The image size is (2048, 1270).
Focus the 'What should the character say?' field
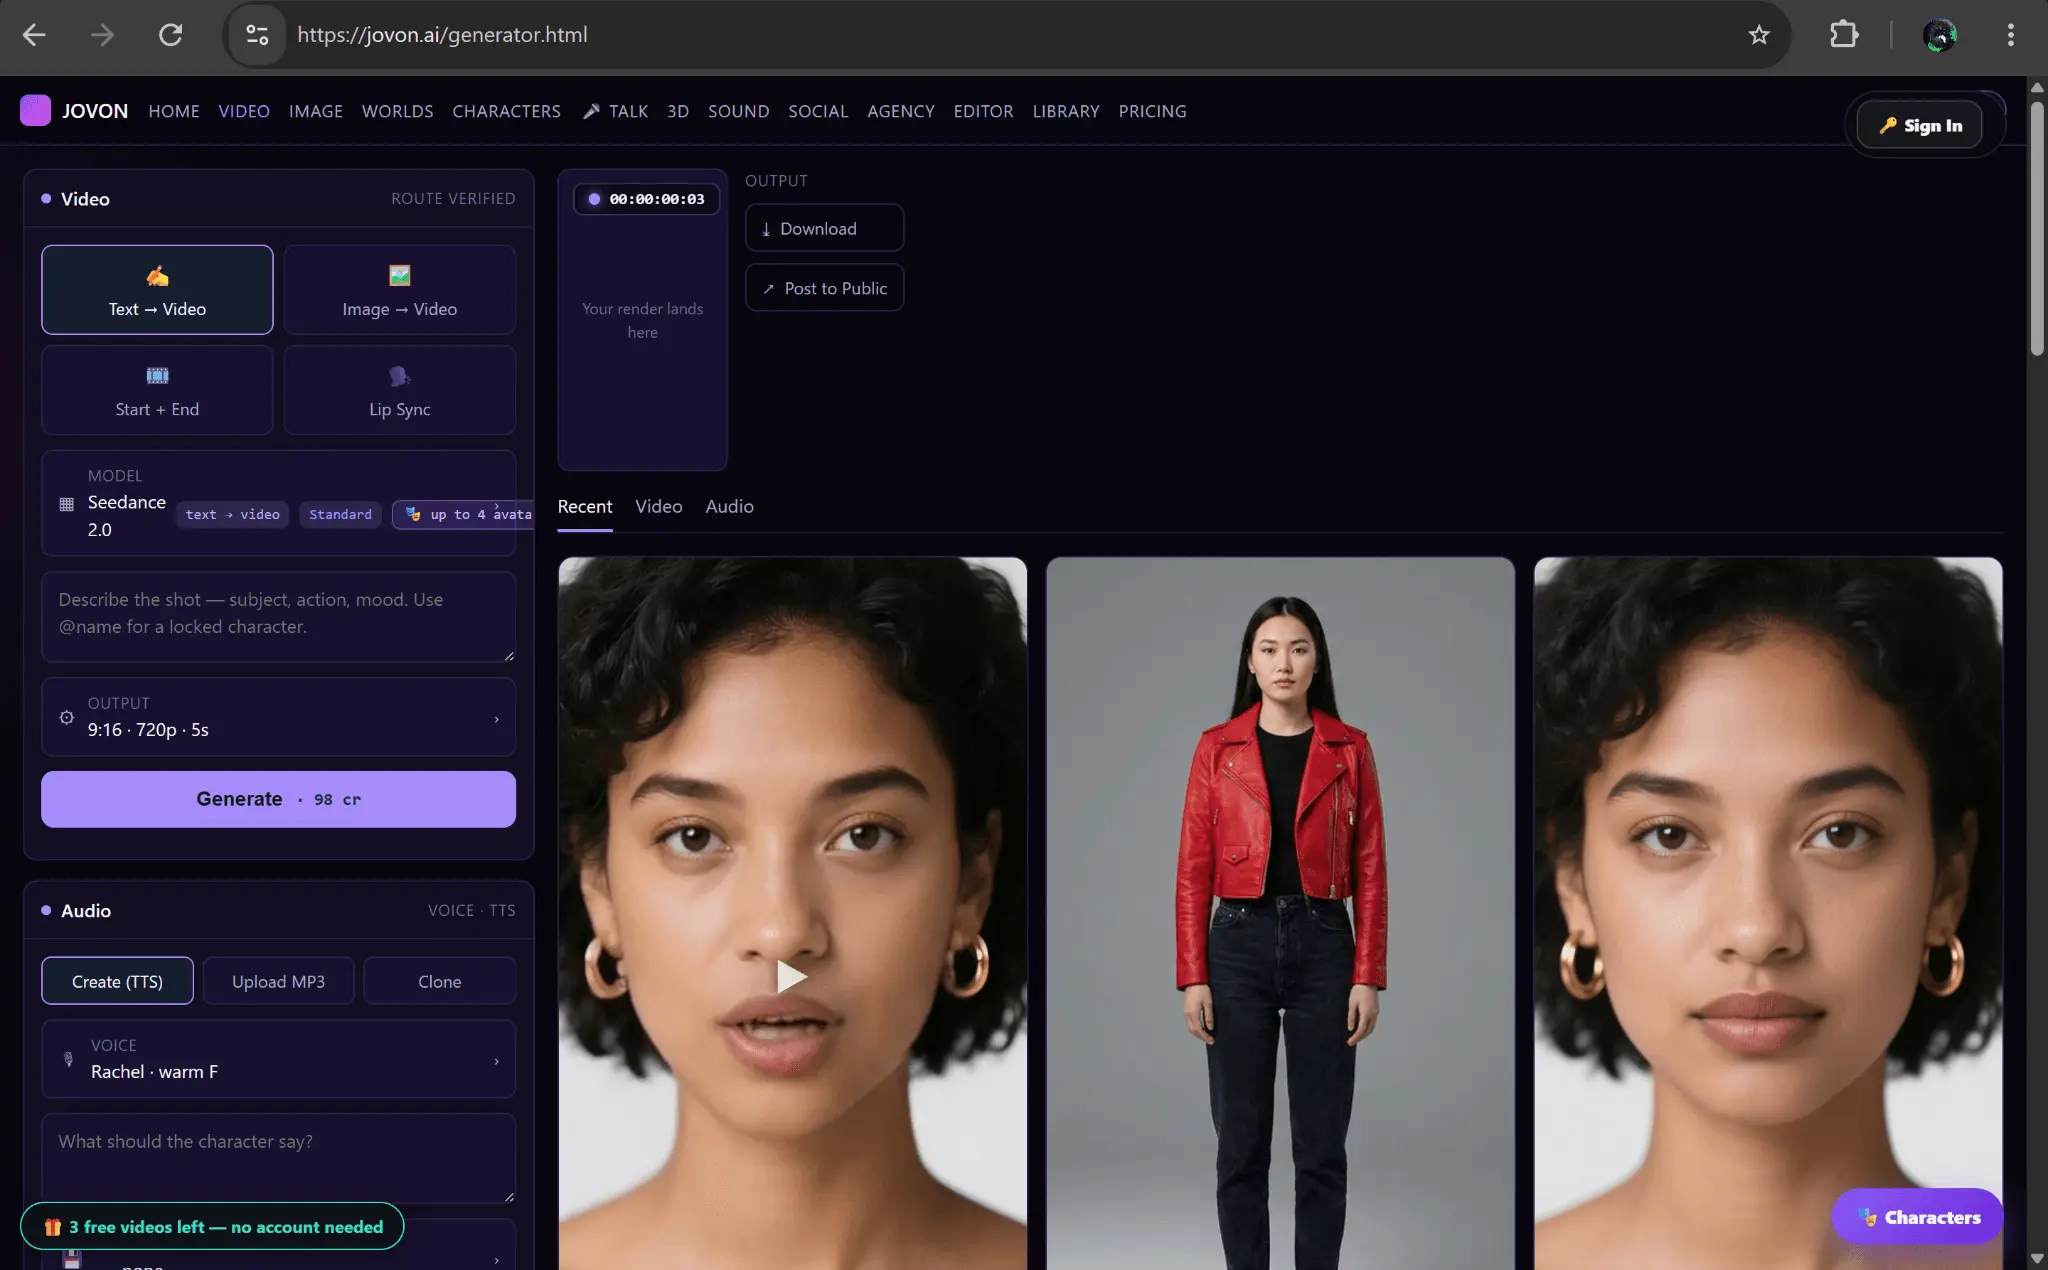(279, 1158)
